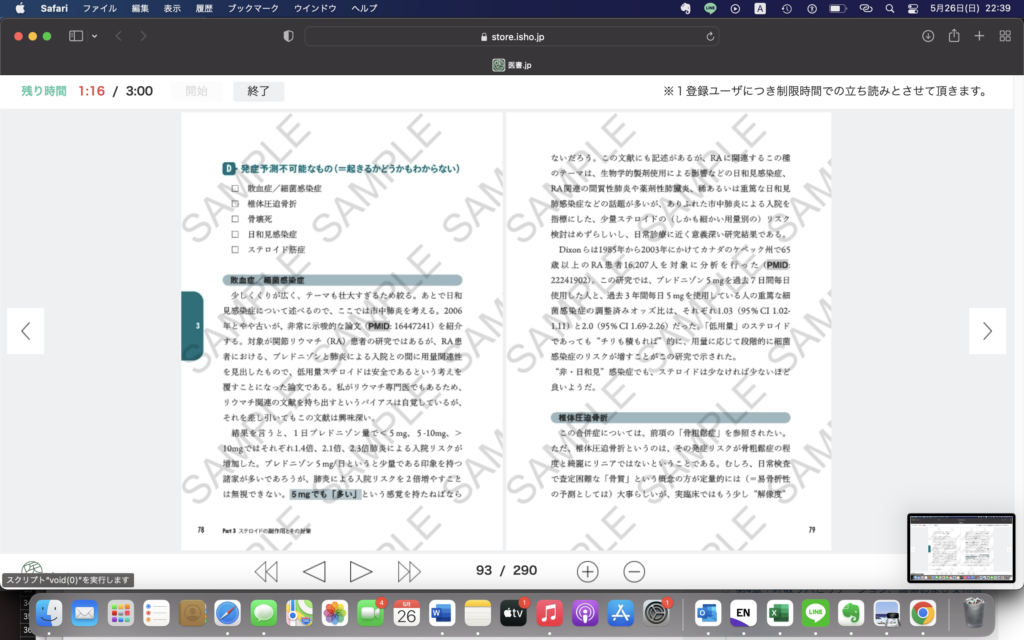Jump to first page double-left arrow
This screenshot has width=1024, height=640.
pyautogui.click(x=266, y=571)
